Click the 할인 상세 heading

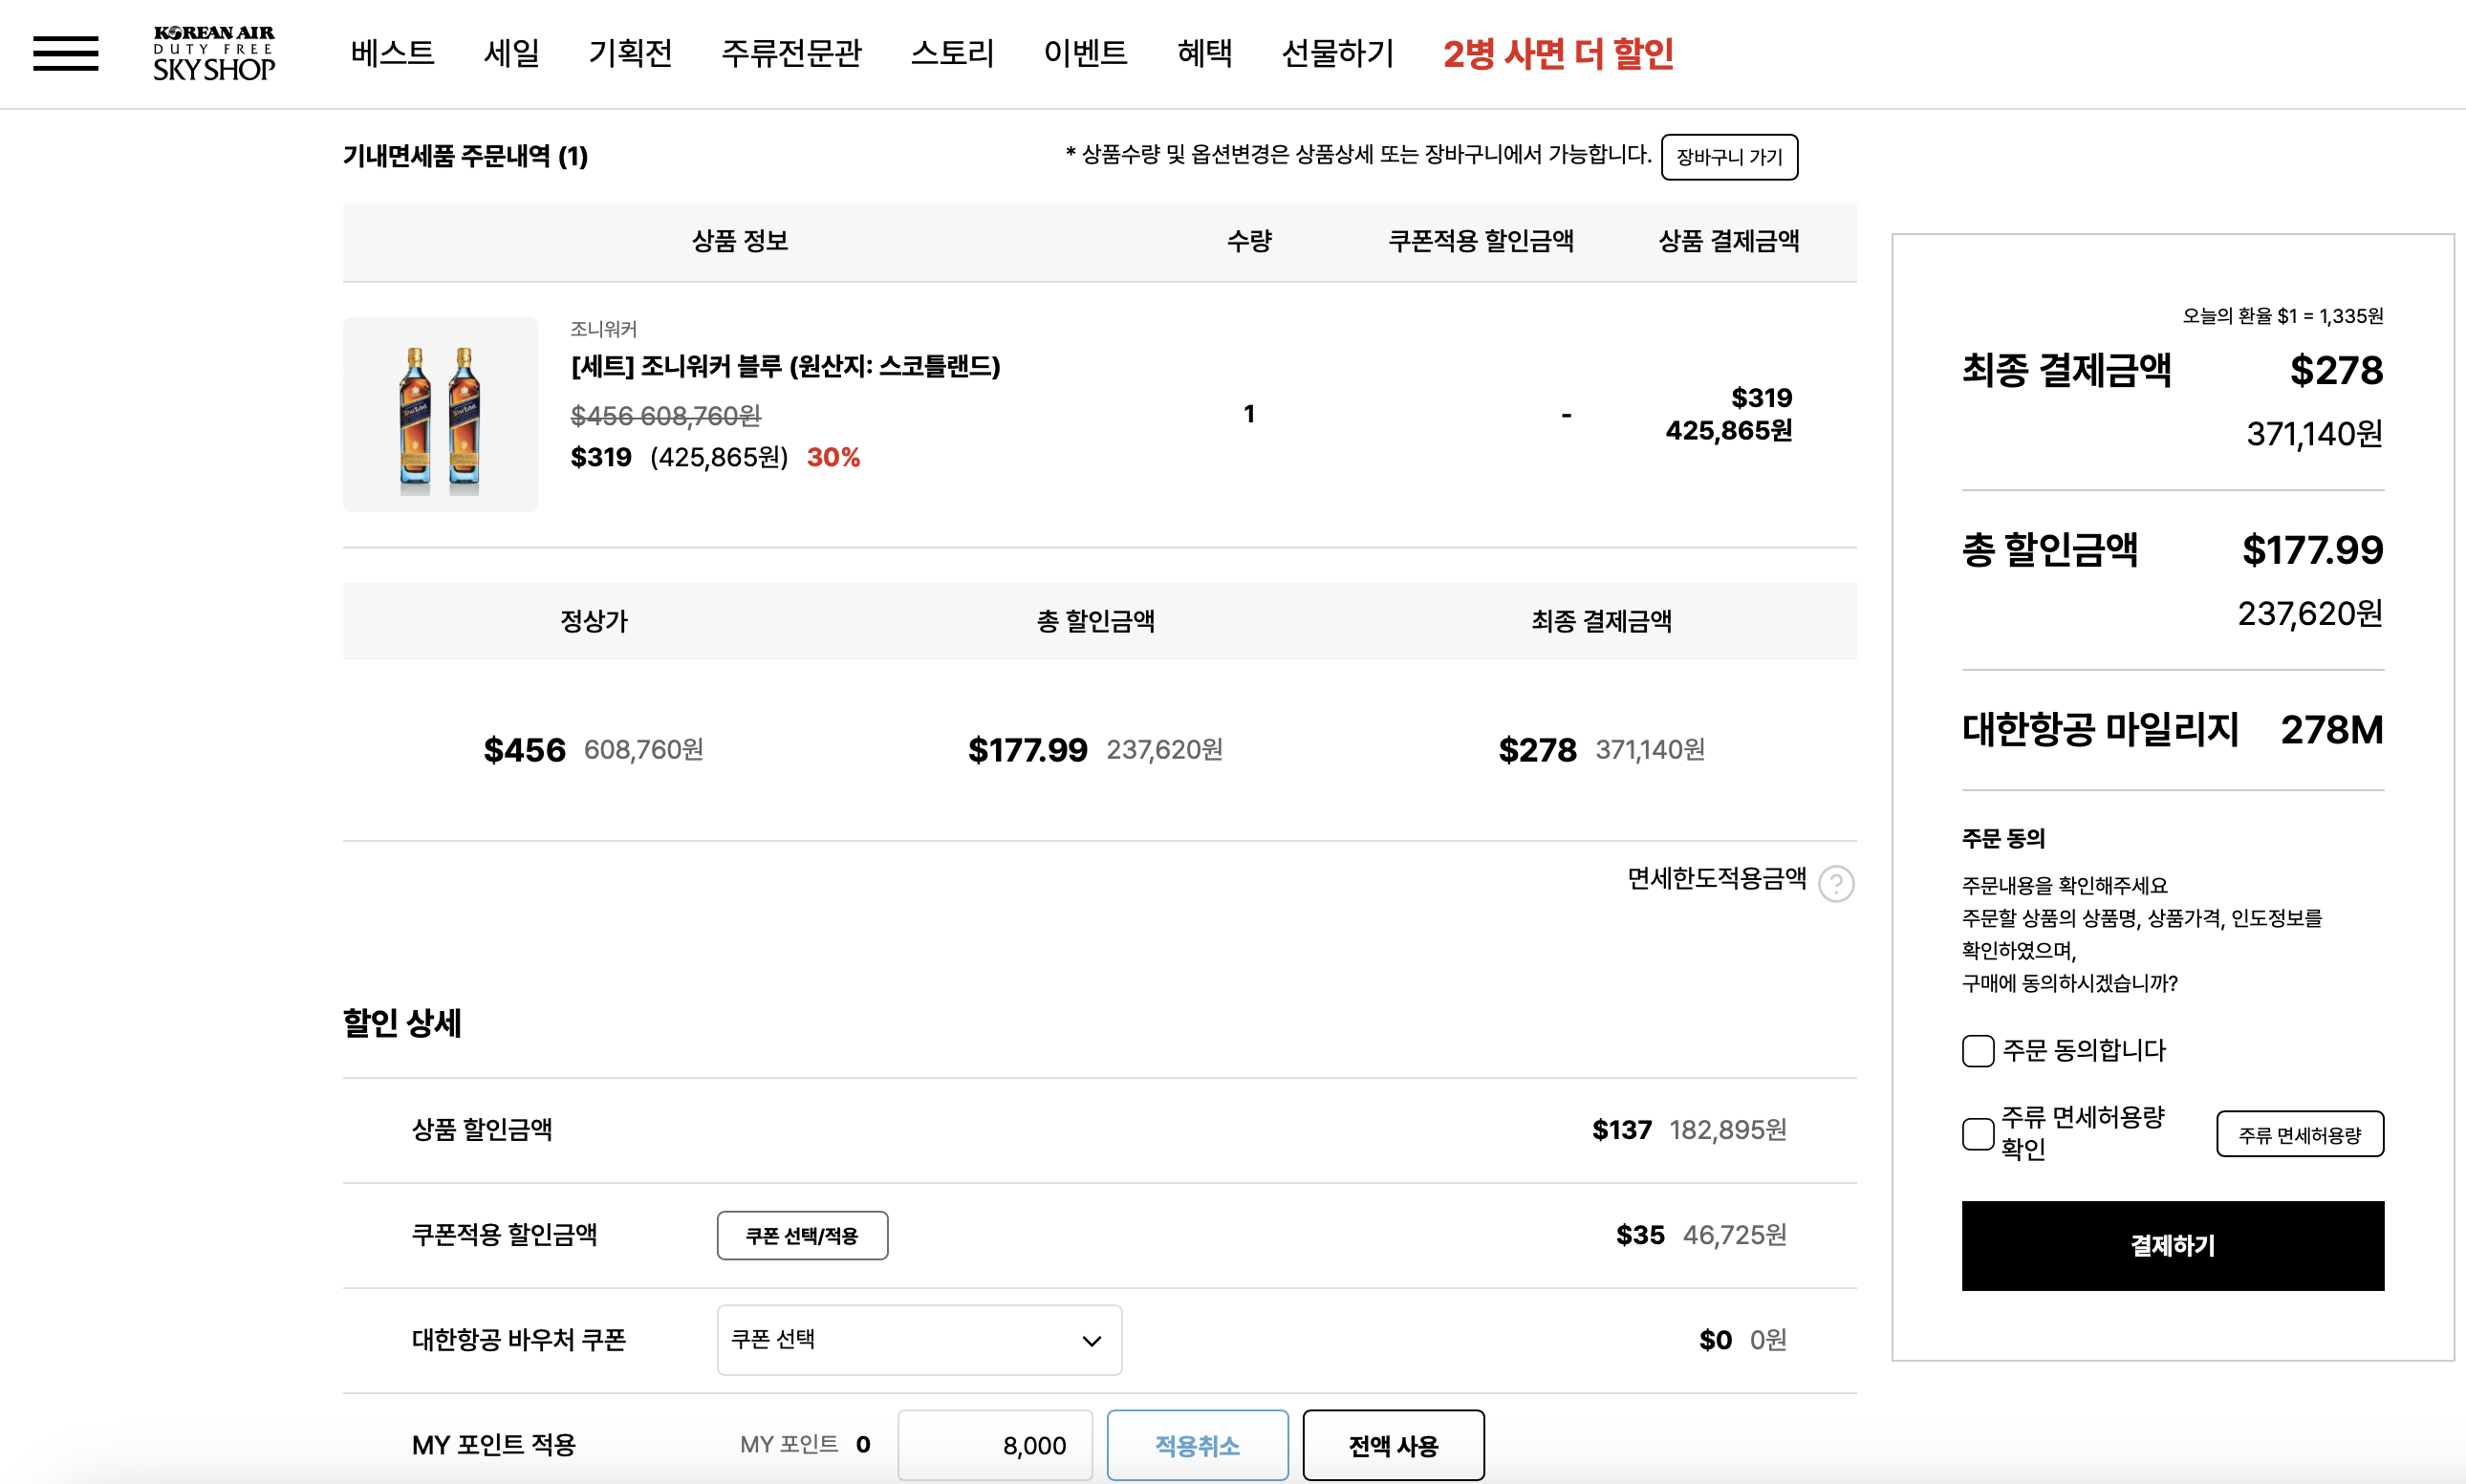[x=402, y=1022]
